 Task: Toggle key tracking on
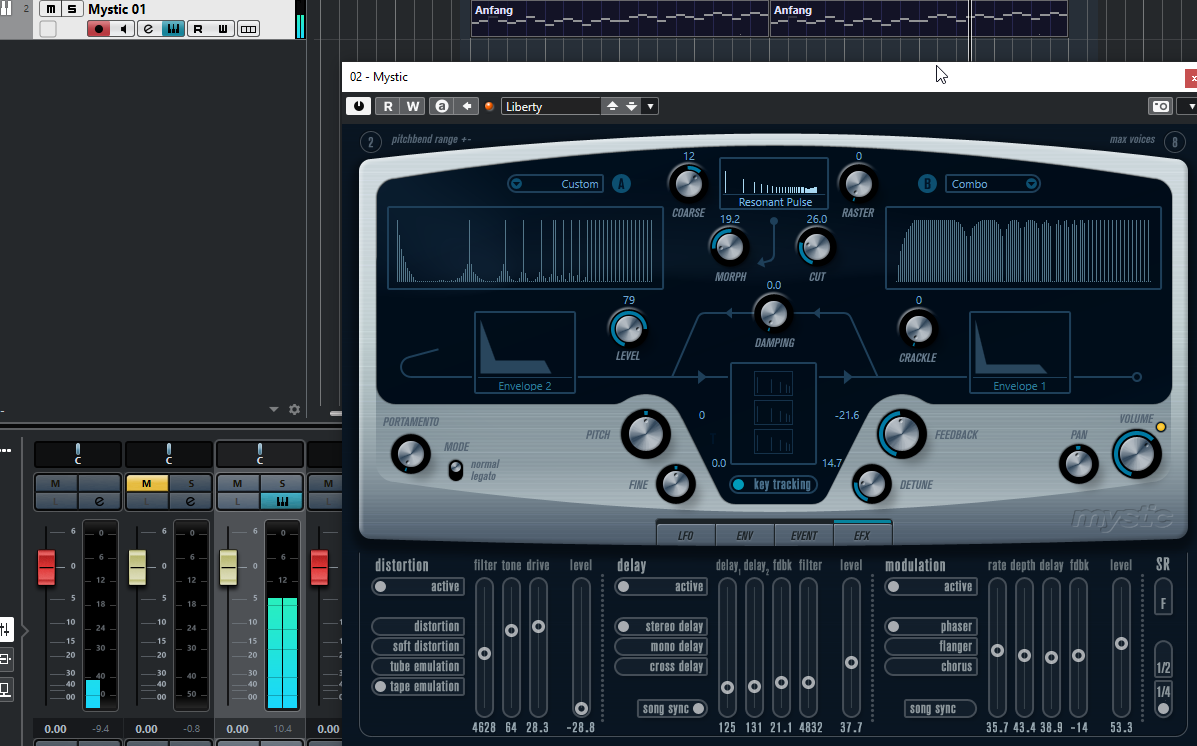tap(771, 485)
